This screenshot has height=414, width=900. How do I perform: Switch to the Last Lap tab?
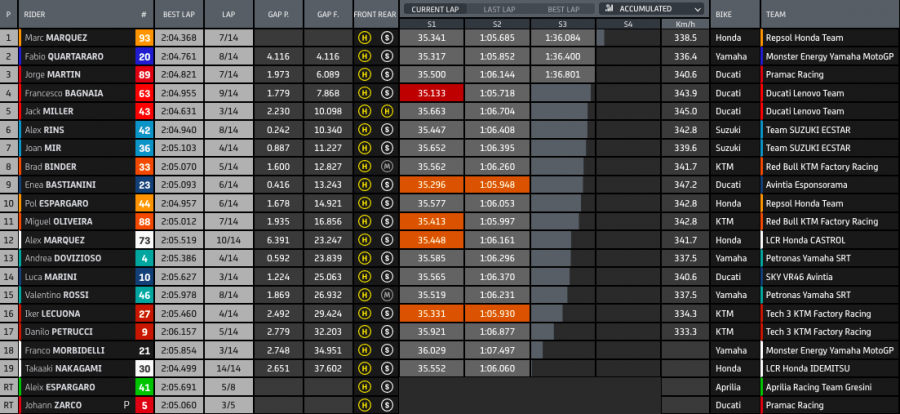(x=496, y=8)
